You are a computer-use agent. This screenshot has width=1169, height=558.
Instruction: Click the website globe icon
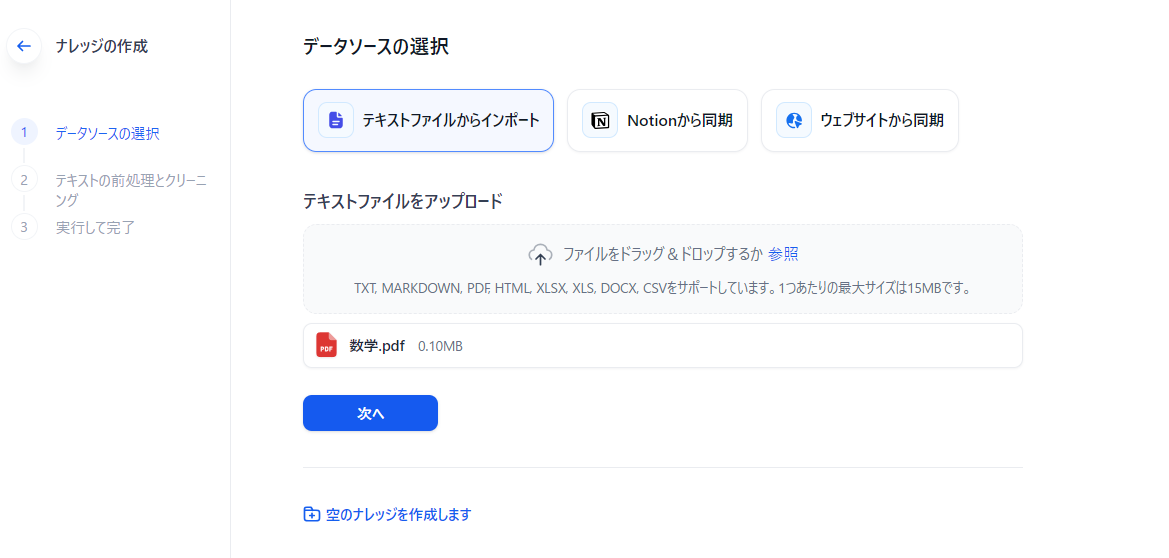(x=794, y=120)
